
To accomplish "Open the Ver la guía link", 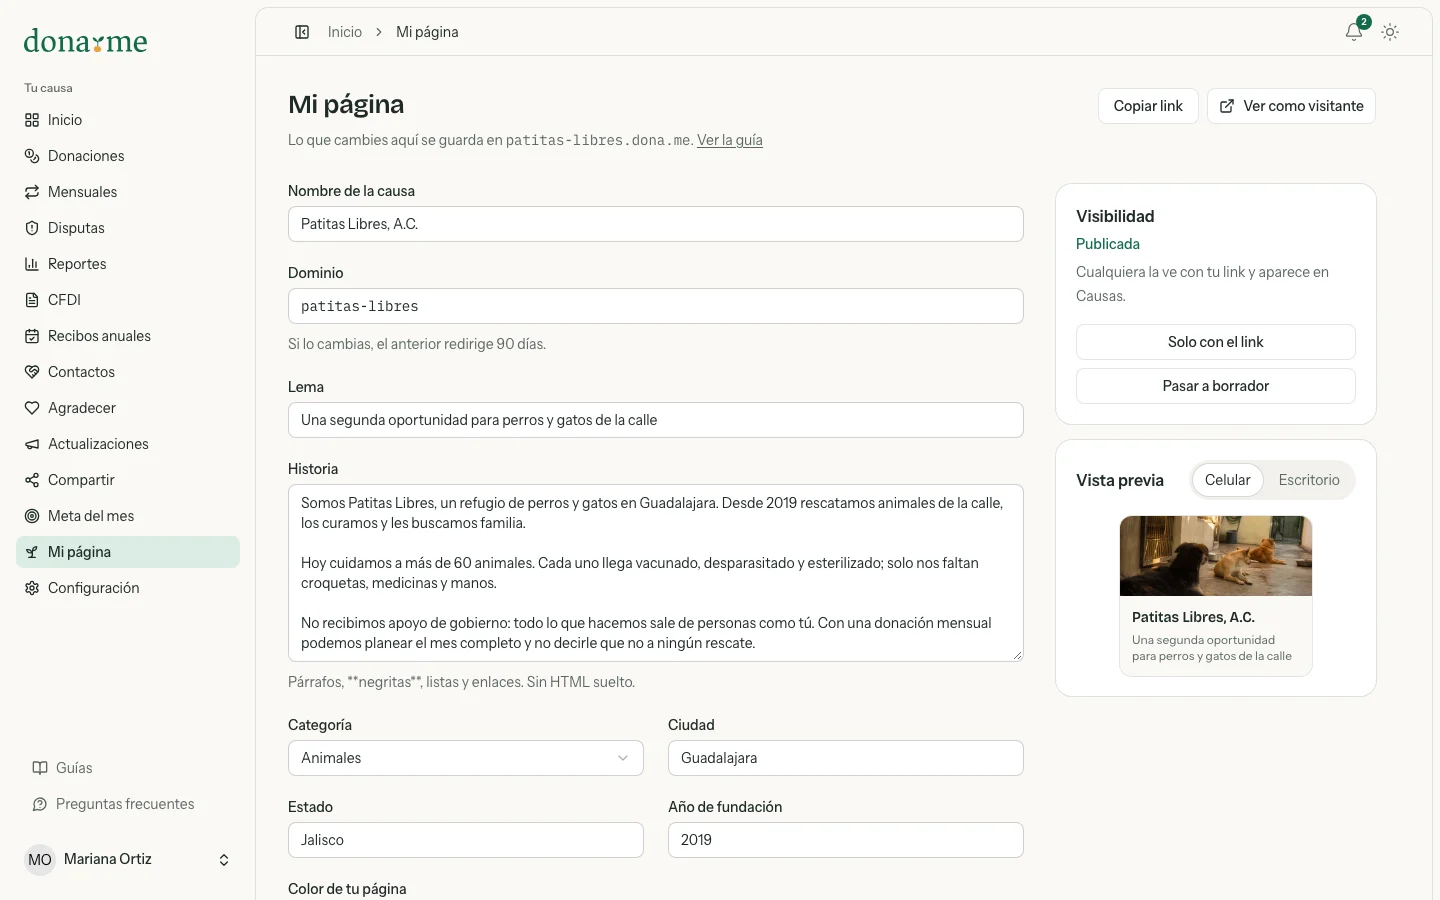I will click(730, 140).
